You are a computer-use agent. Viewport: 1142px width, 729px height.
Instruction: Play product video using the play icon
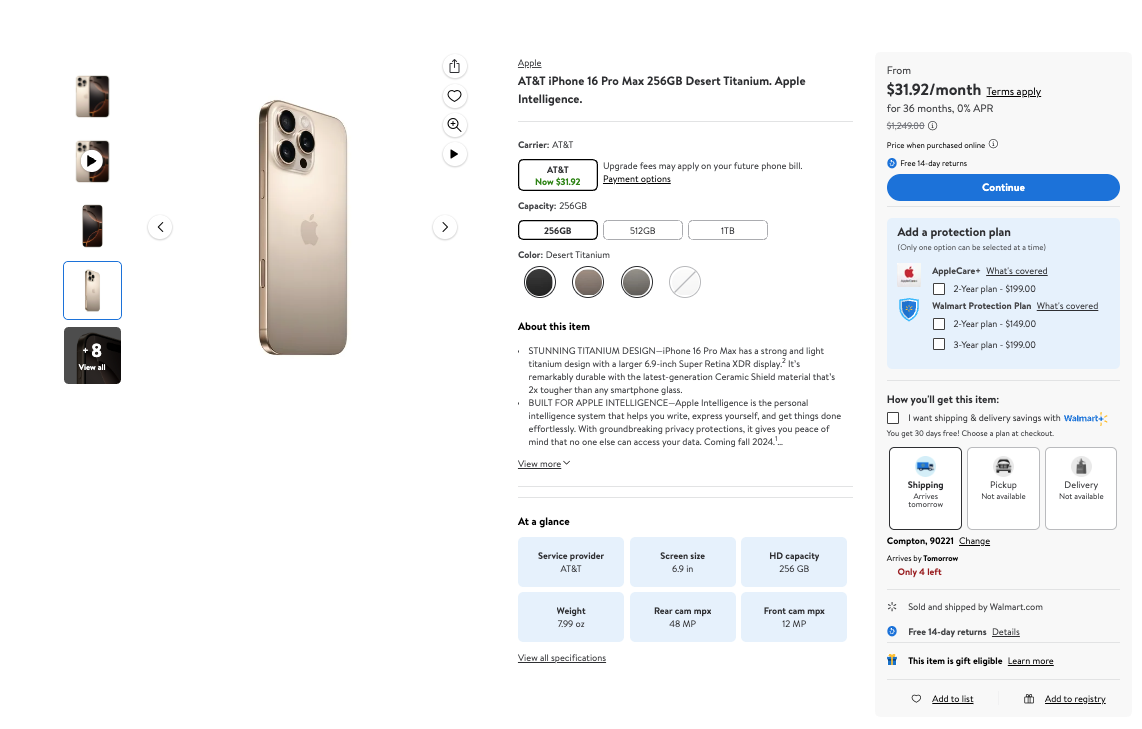click(x=455, y=154)
